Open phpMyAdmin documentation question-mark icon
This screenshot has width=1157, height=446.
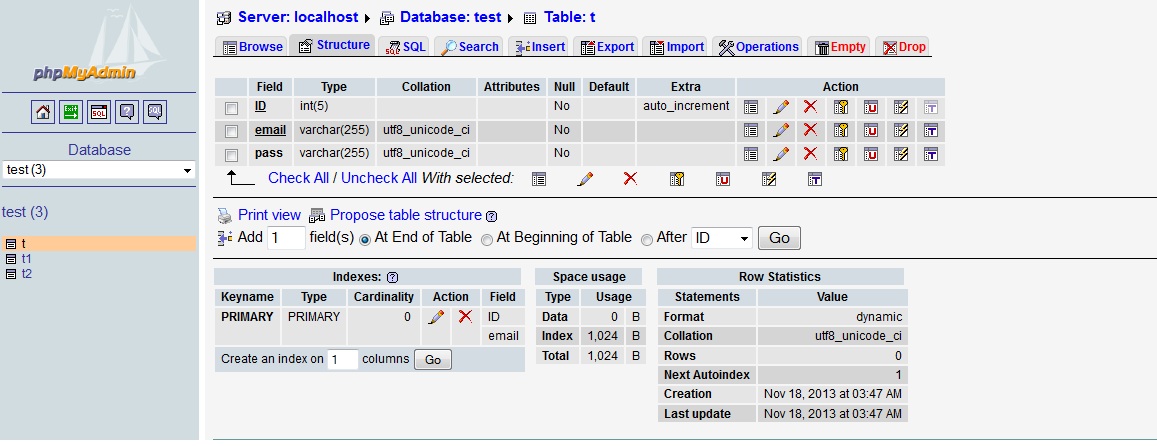point(127,112)
